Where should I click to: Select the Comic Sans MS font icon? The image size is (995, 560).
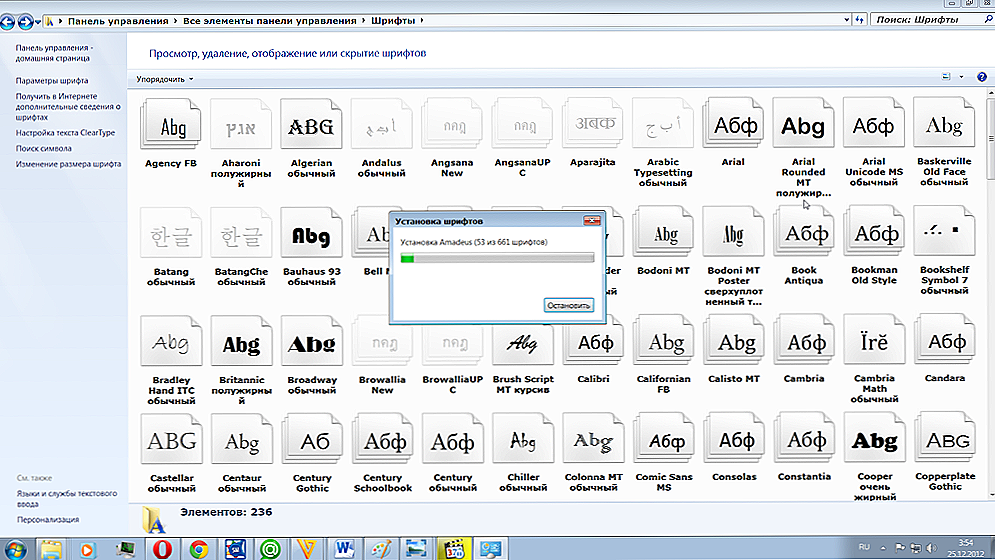pos(664,438)
